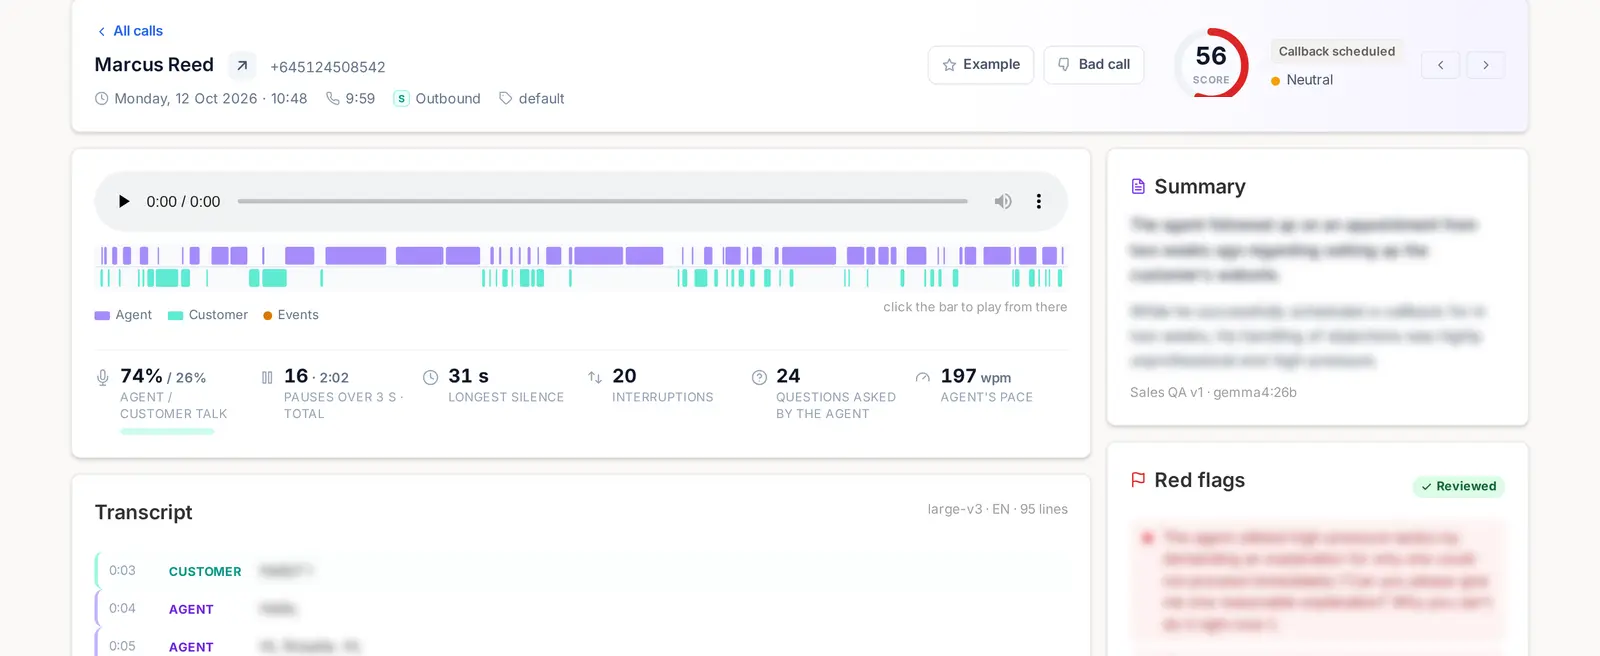This screenshot has height=656, width=1600.
Task: Click the Red flags flag icon
Action: click(1138, 480)
